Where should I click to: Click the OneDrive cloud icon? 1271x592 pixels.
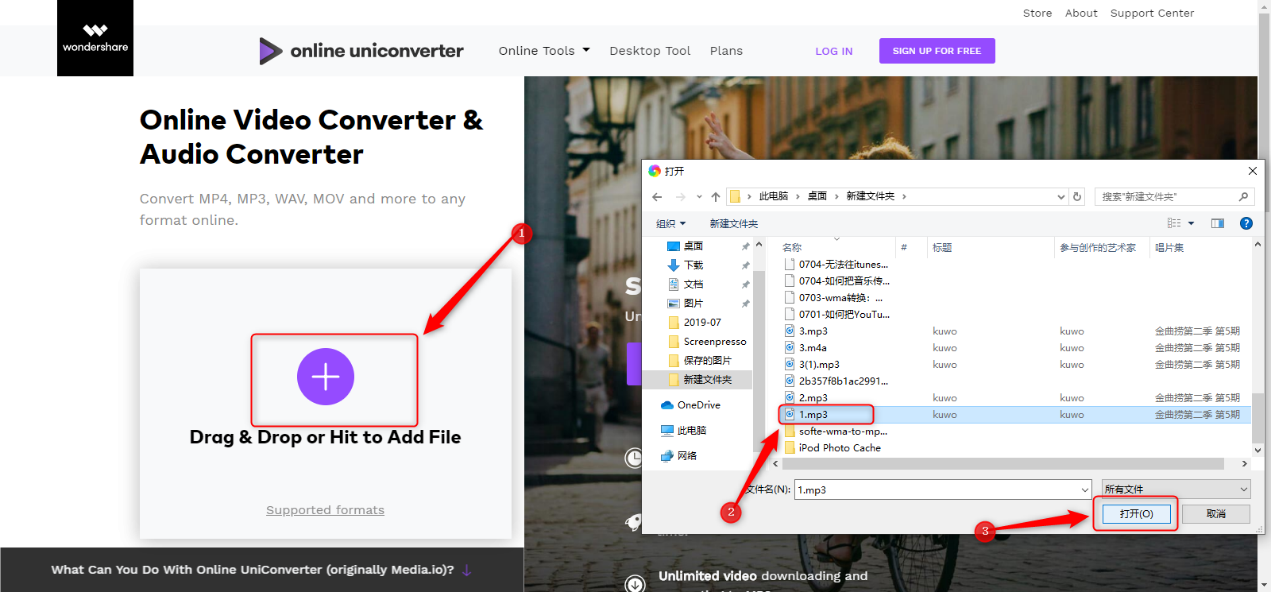pos(668,405)
